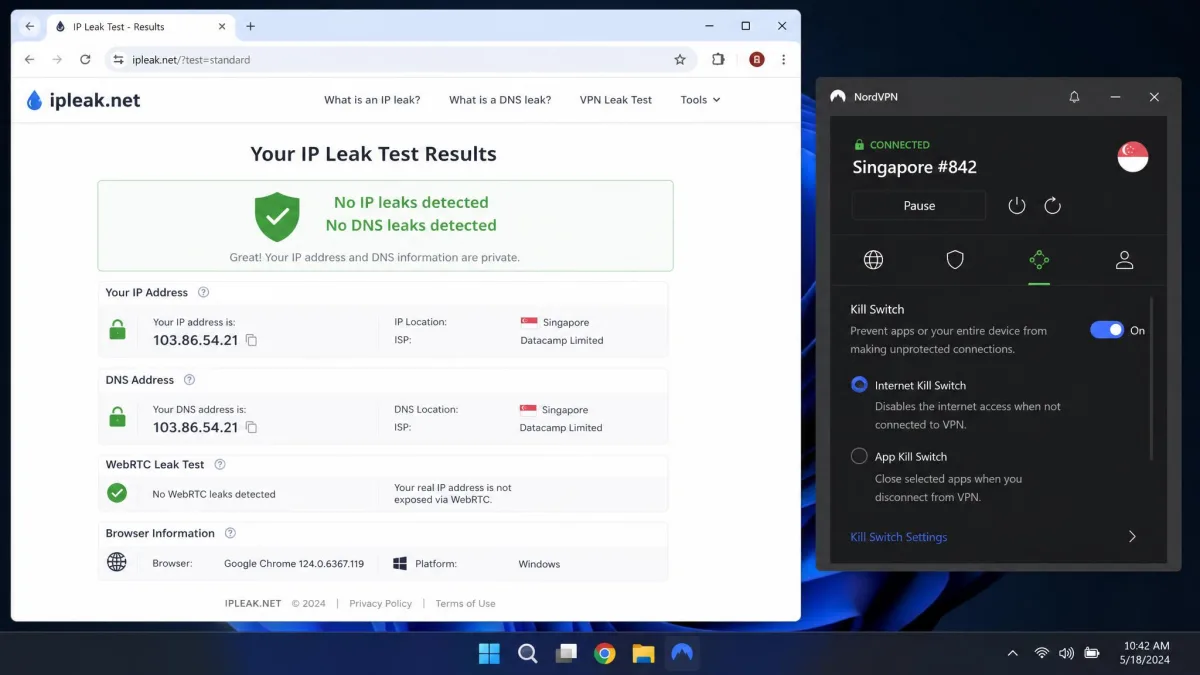The width and height of the screenshot is (1200, 675).
Task: Click 'Datacamp Limited' ISP for IP address
Action: pos(561,340)
